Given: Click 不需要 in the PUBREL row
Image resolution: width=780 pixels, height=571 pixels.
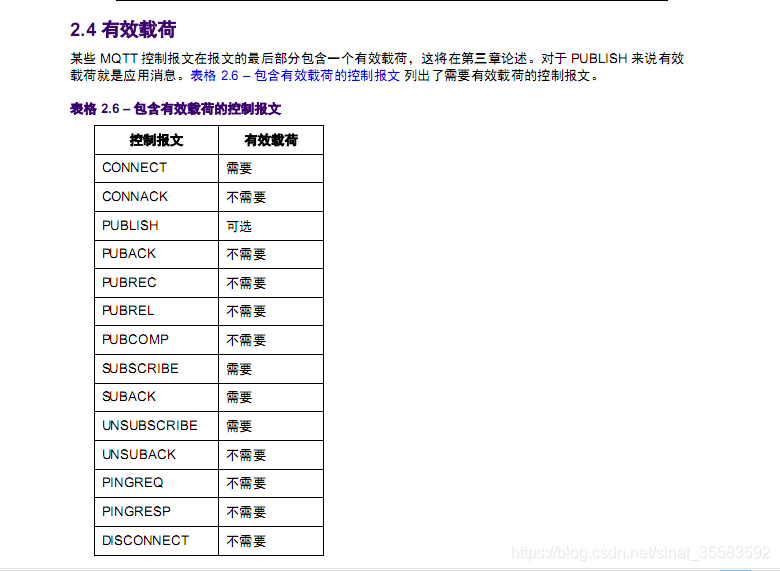Looking at the screenshot, I should coord(246,312).
